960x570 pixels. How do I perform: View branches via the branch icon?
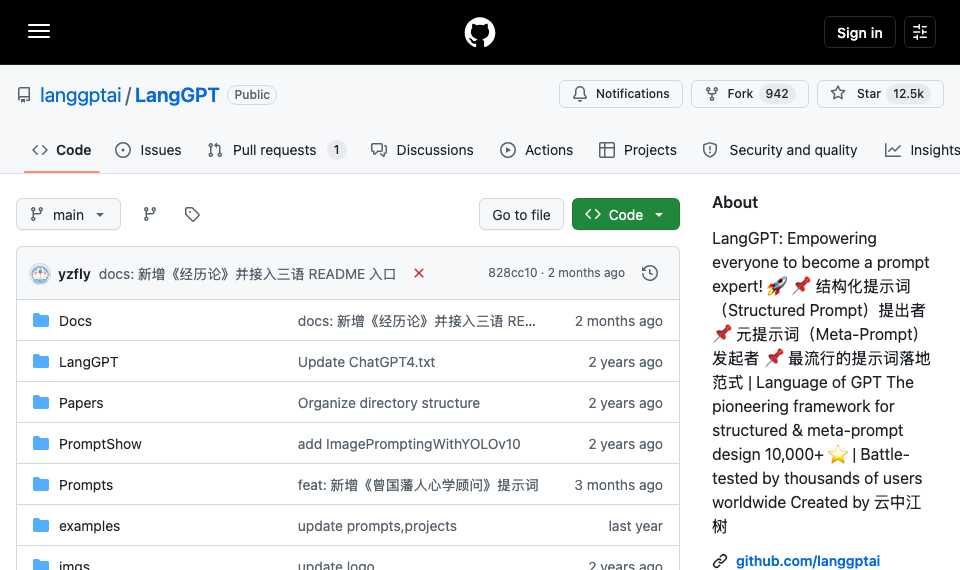pos(149,214)
